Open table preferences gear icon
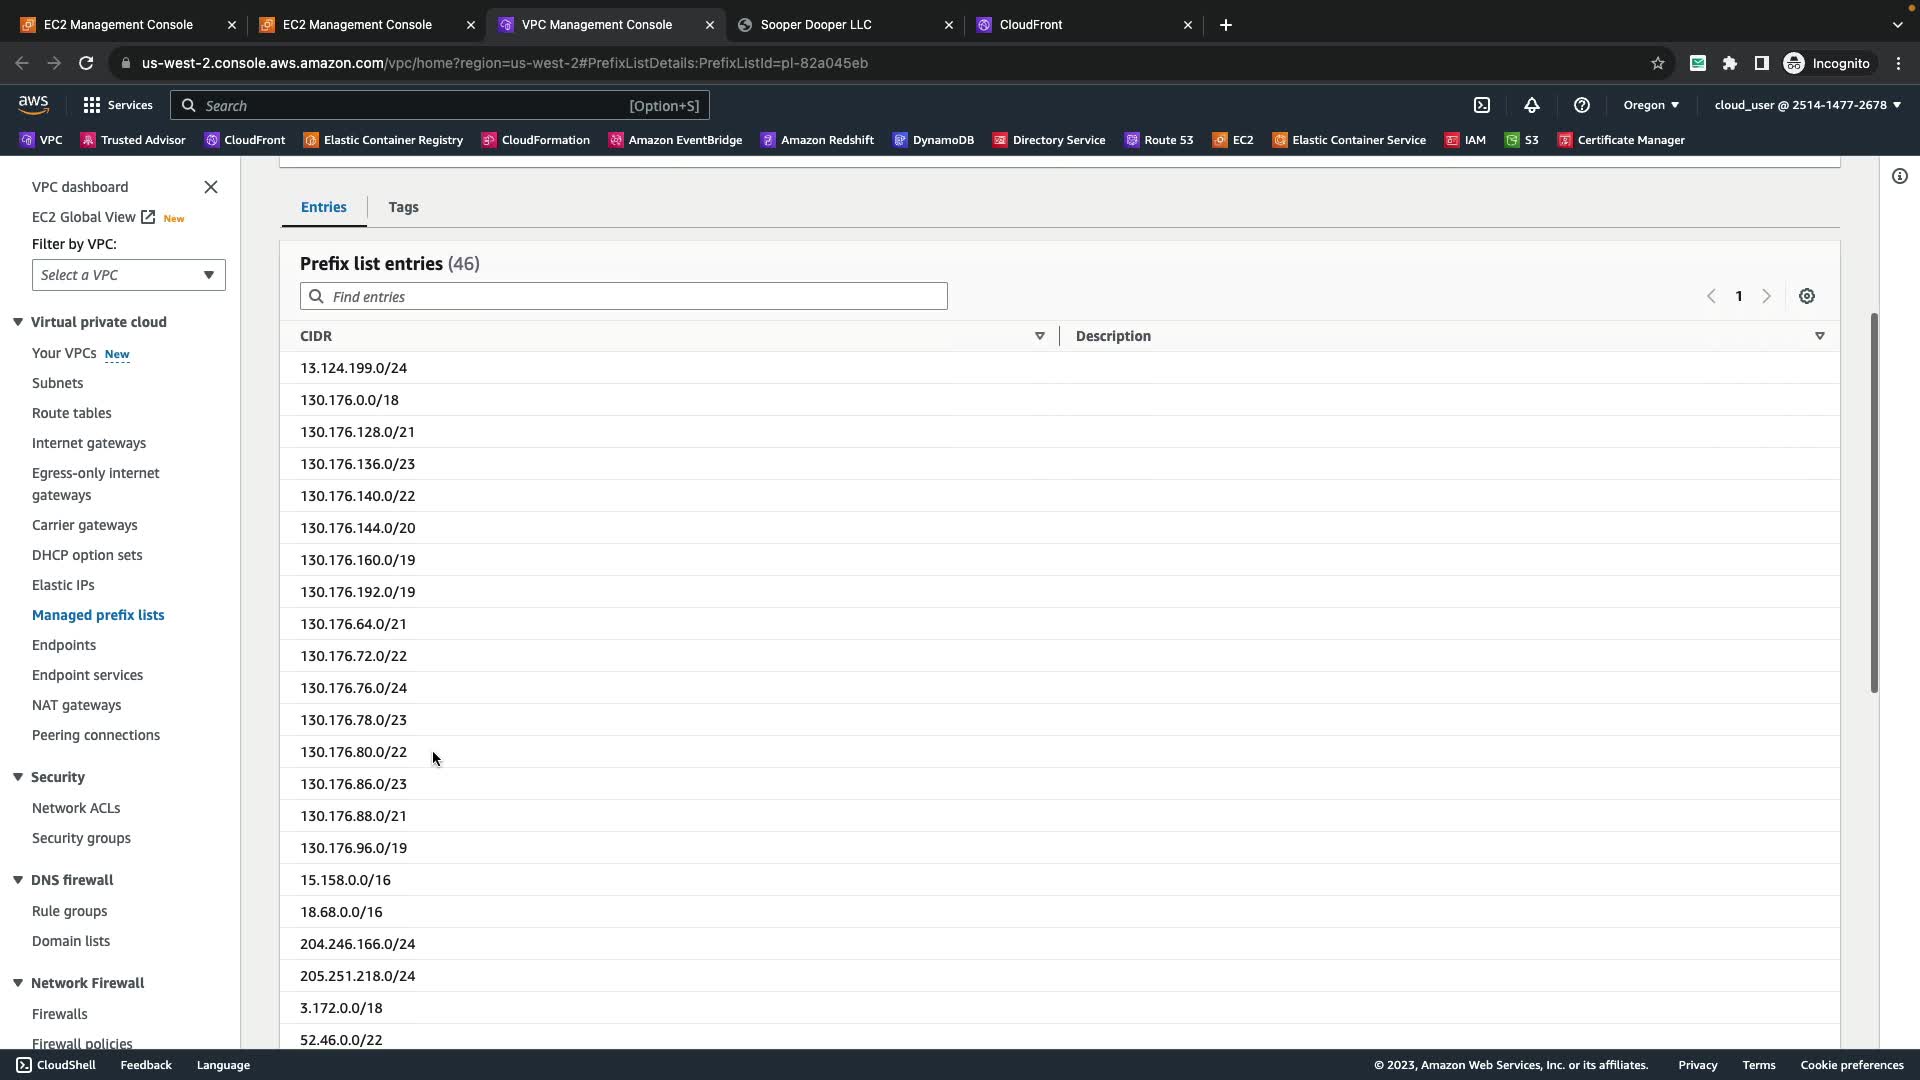 pyautogui.click(x=1806, y=296)
